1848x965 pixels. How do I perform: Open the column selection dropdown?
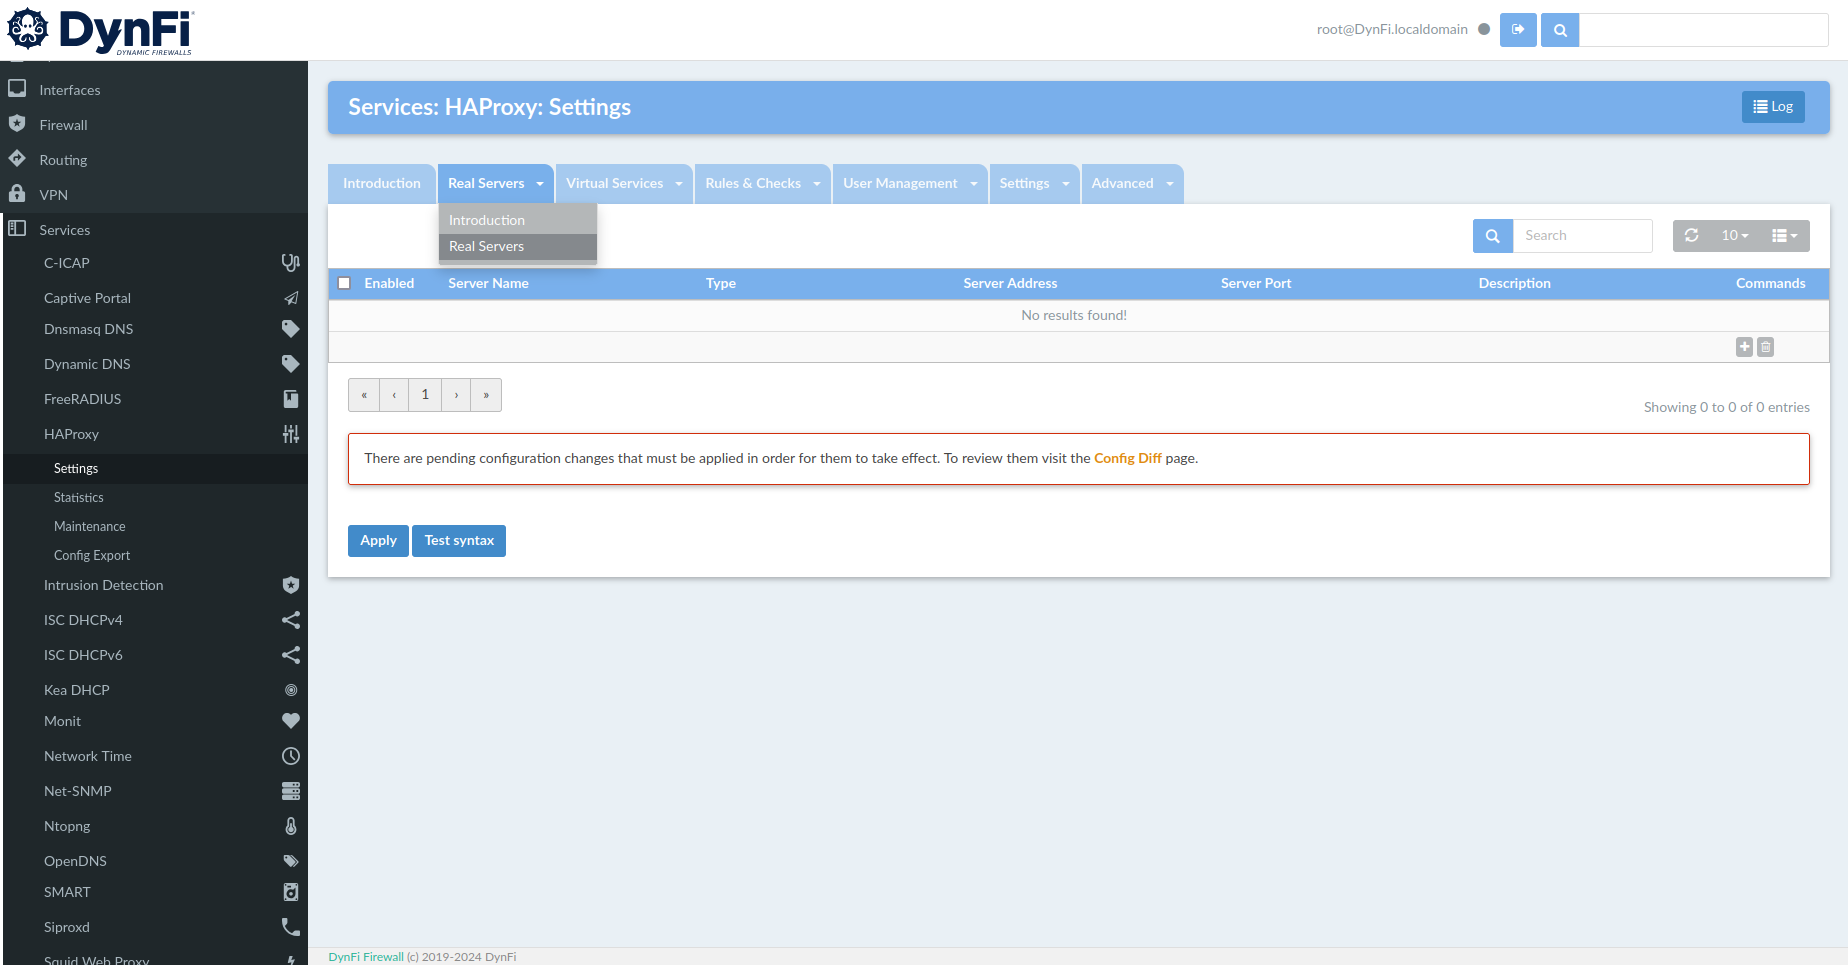coord(1785,236)
